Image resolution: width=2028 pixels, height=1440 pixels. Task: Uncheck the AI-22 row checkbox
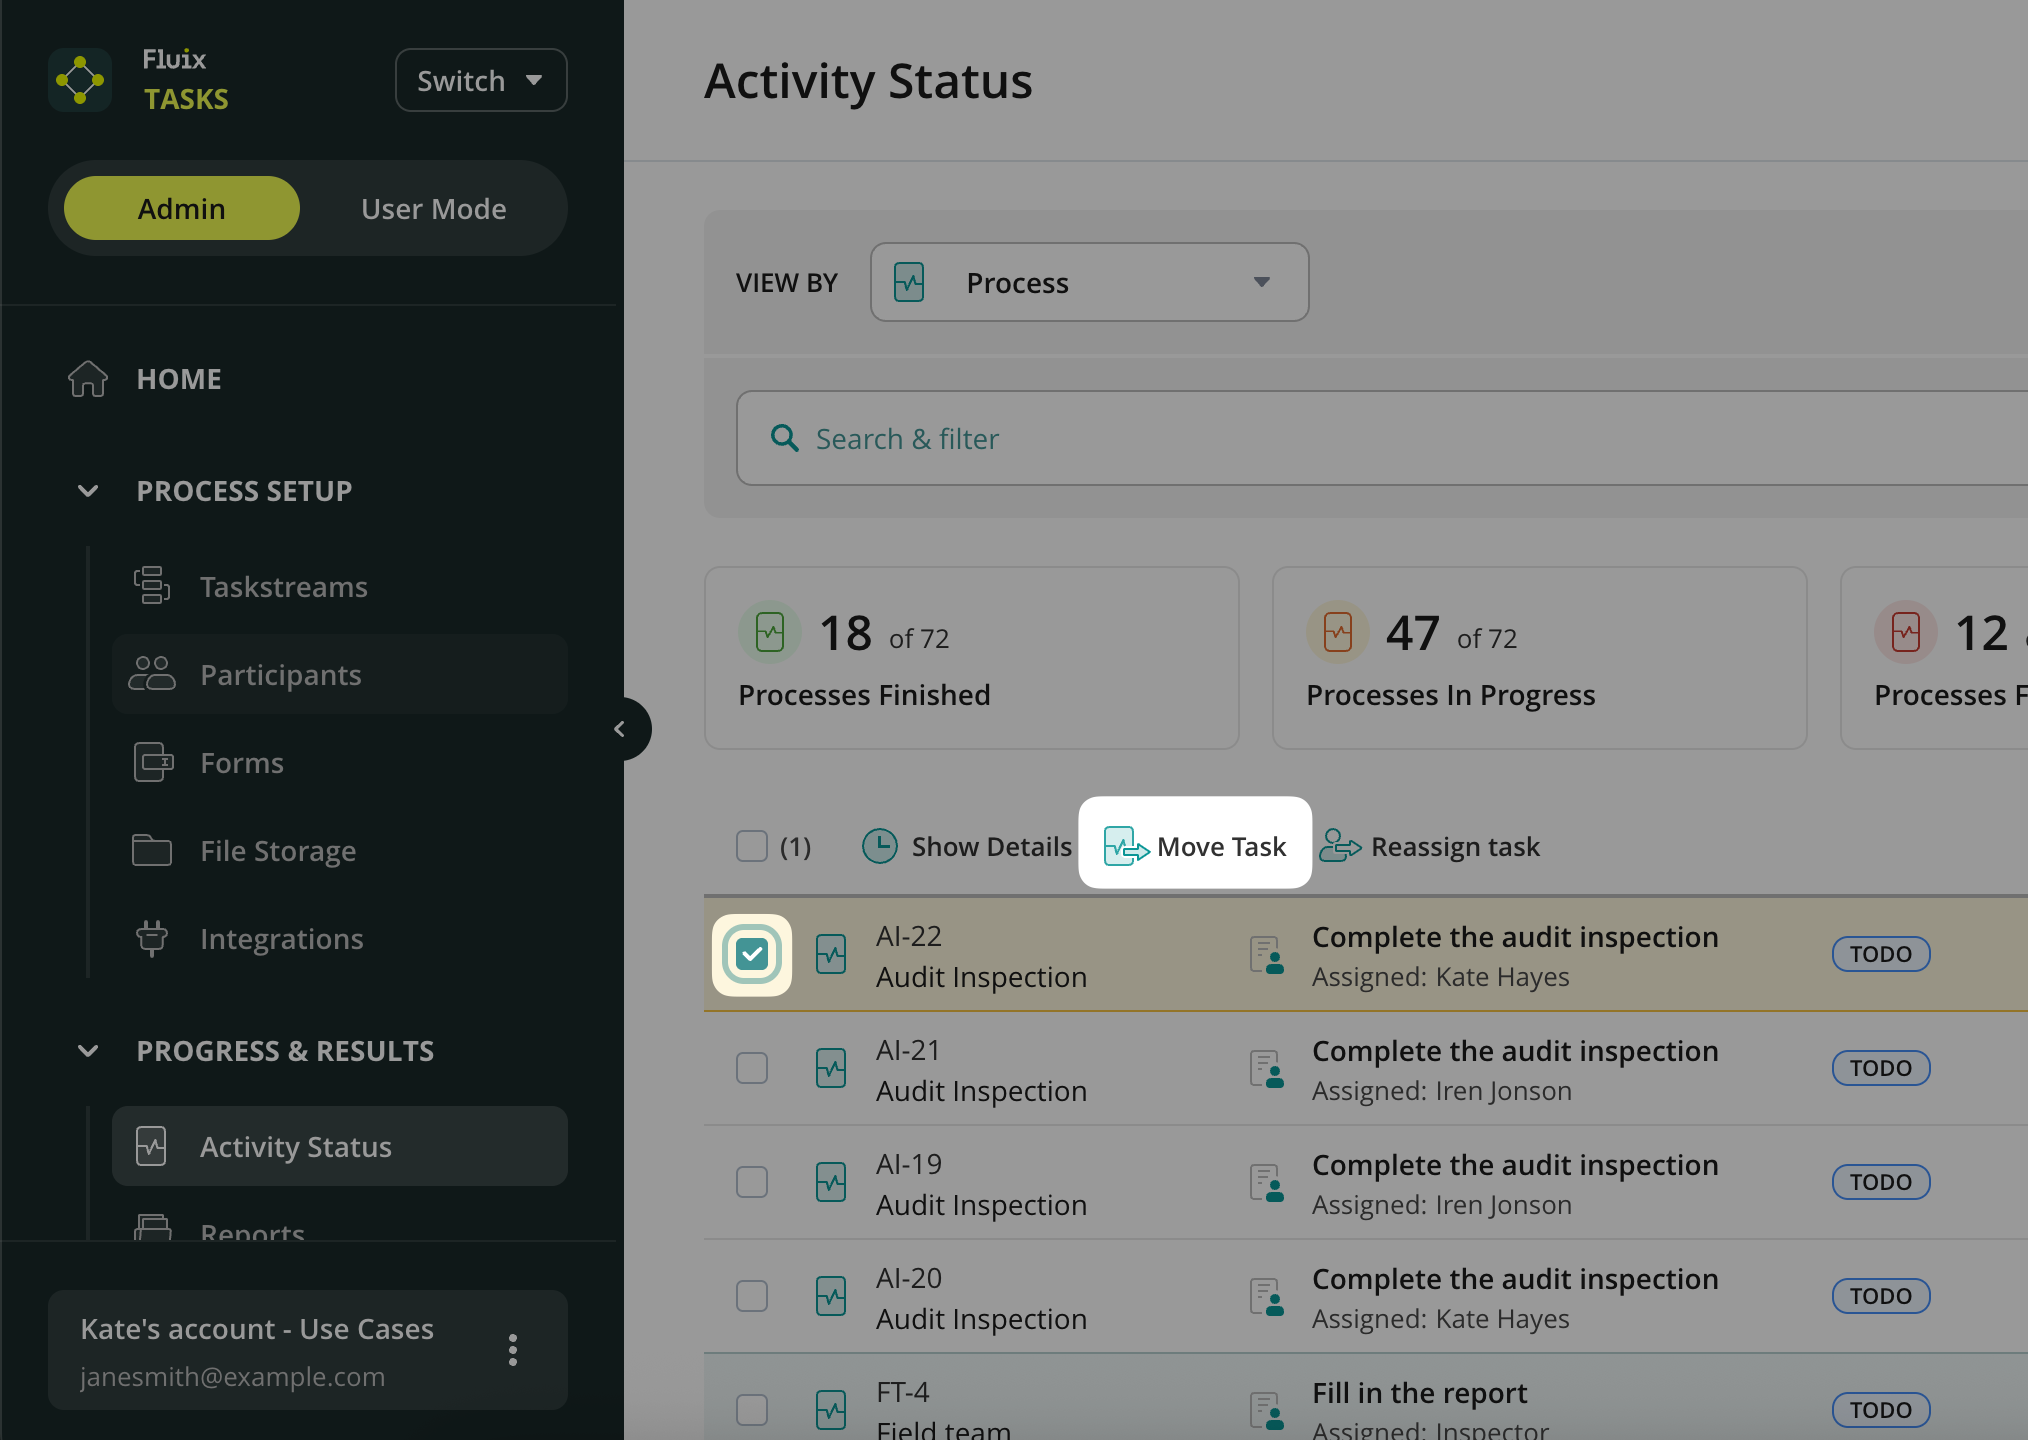(752, 954)
